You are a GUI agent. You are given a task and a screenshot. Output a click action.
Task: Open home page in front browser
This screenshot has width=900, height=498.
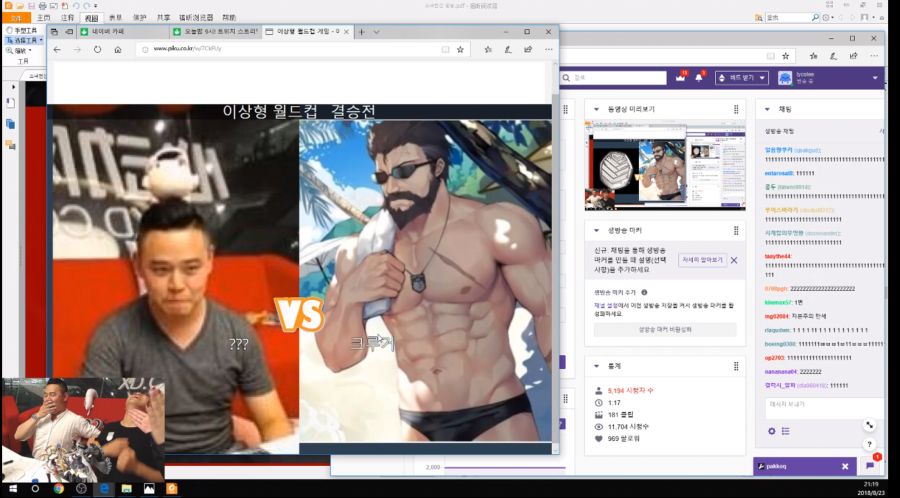118,50
